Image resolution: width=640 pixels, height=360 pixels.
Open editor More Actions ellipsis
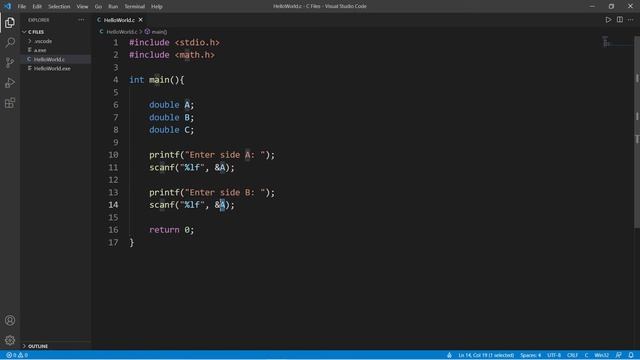(631, 20)
